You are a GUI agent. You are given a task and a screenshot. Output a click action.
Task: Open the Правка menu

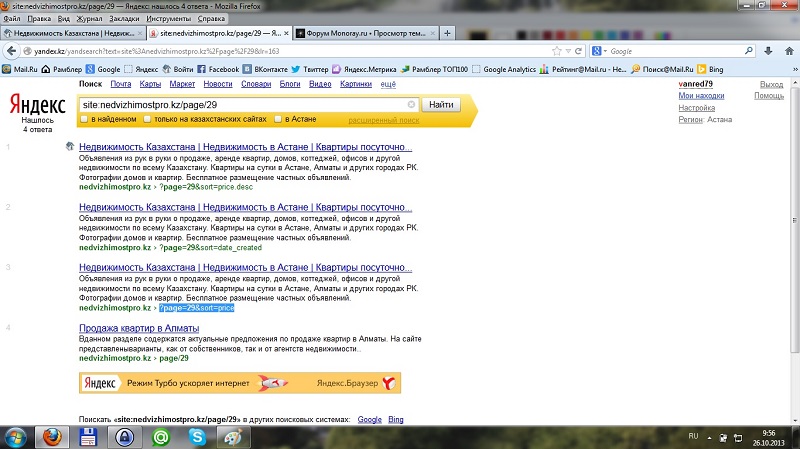[x=39, y=19]
